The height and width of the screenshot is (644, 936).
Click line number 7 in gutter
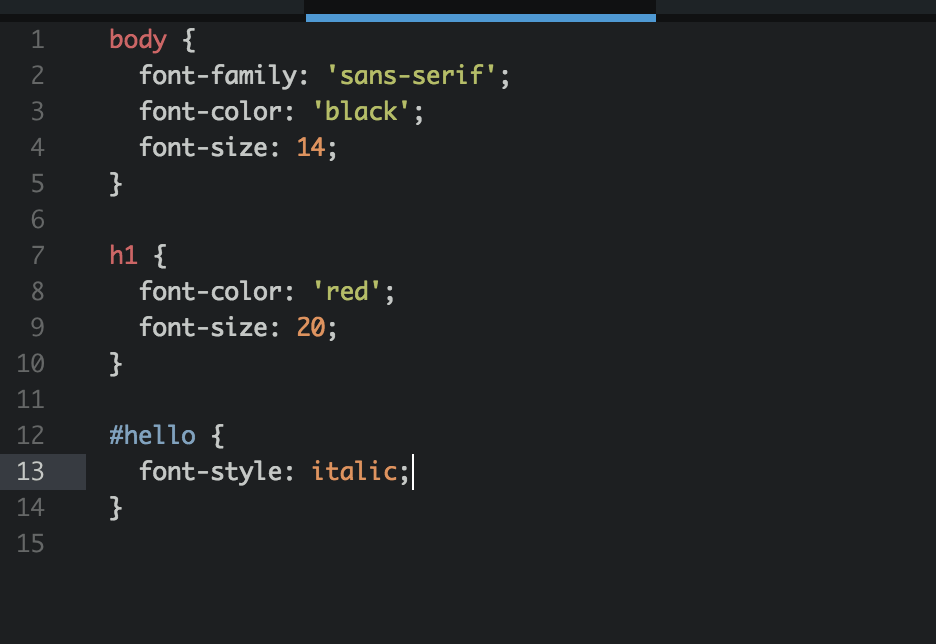point(38,255)
